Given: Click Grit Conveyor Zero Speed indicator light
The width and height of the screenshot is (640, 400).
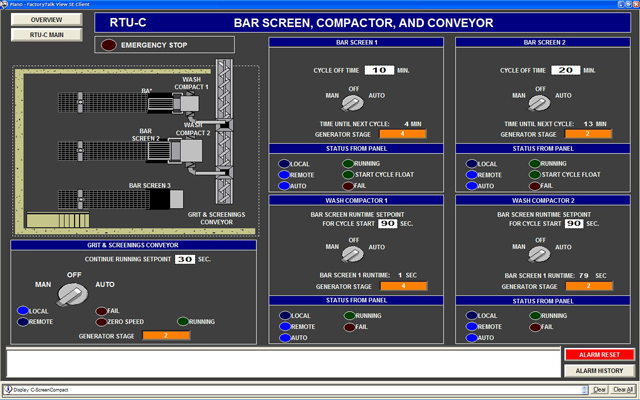Looking at the screenshot, I should (100, 322).
